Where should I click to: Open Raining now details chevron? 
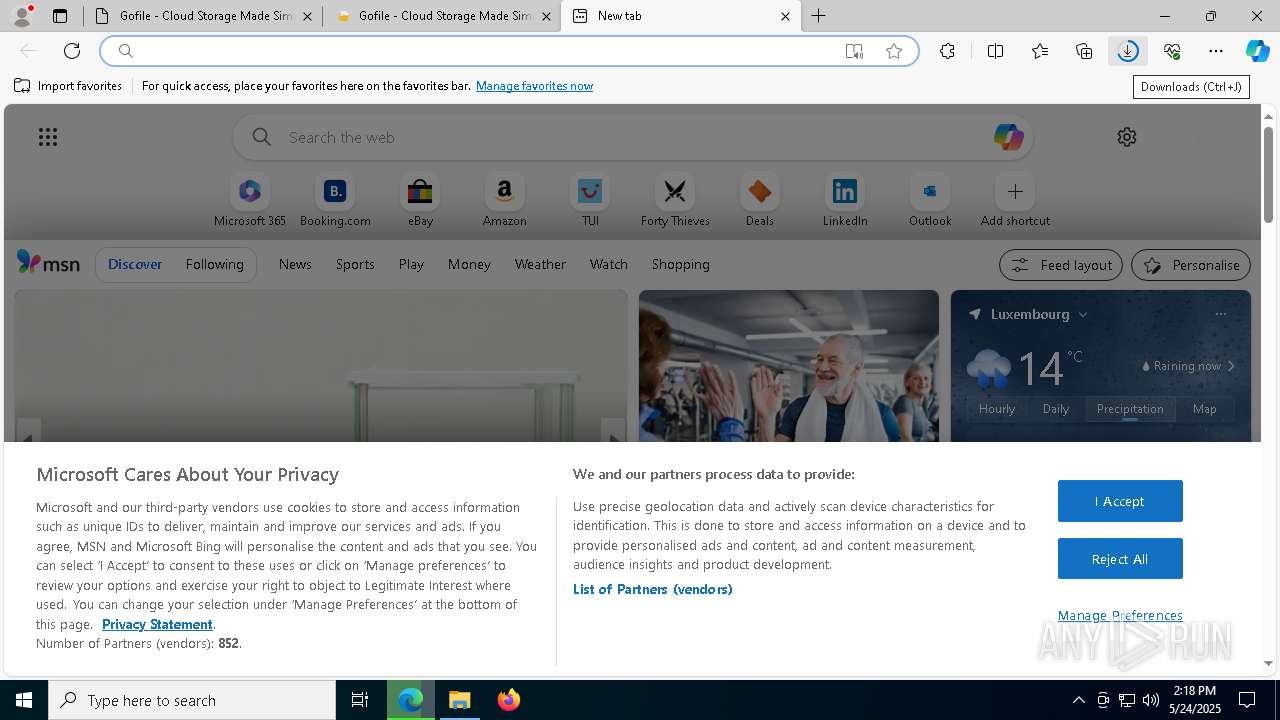(x=1231, y=366)
